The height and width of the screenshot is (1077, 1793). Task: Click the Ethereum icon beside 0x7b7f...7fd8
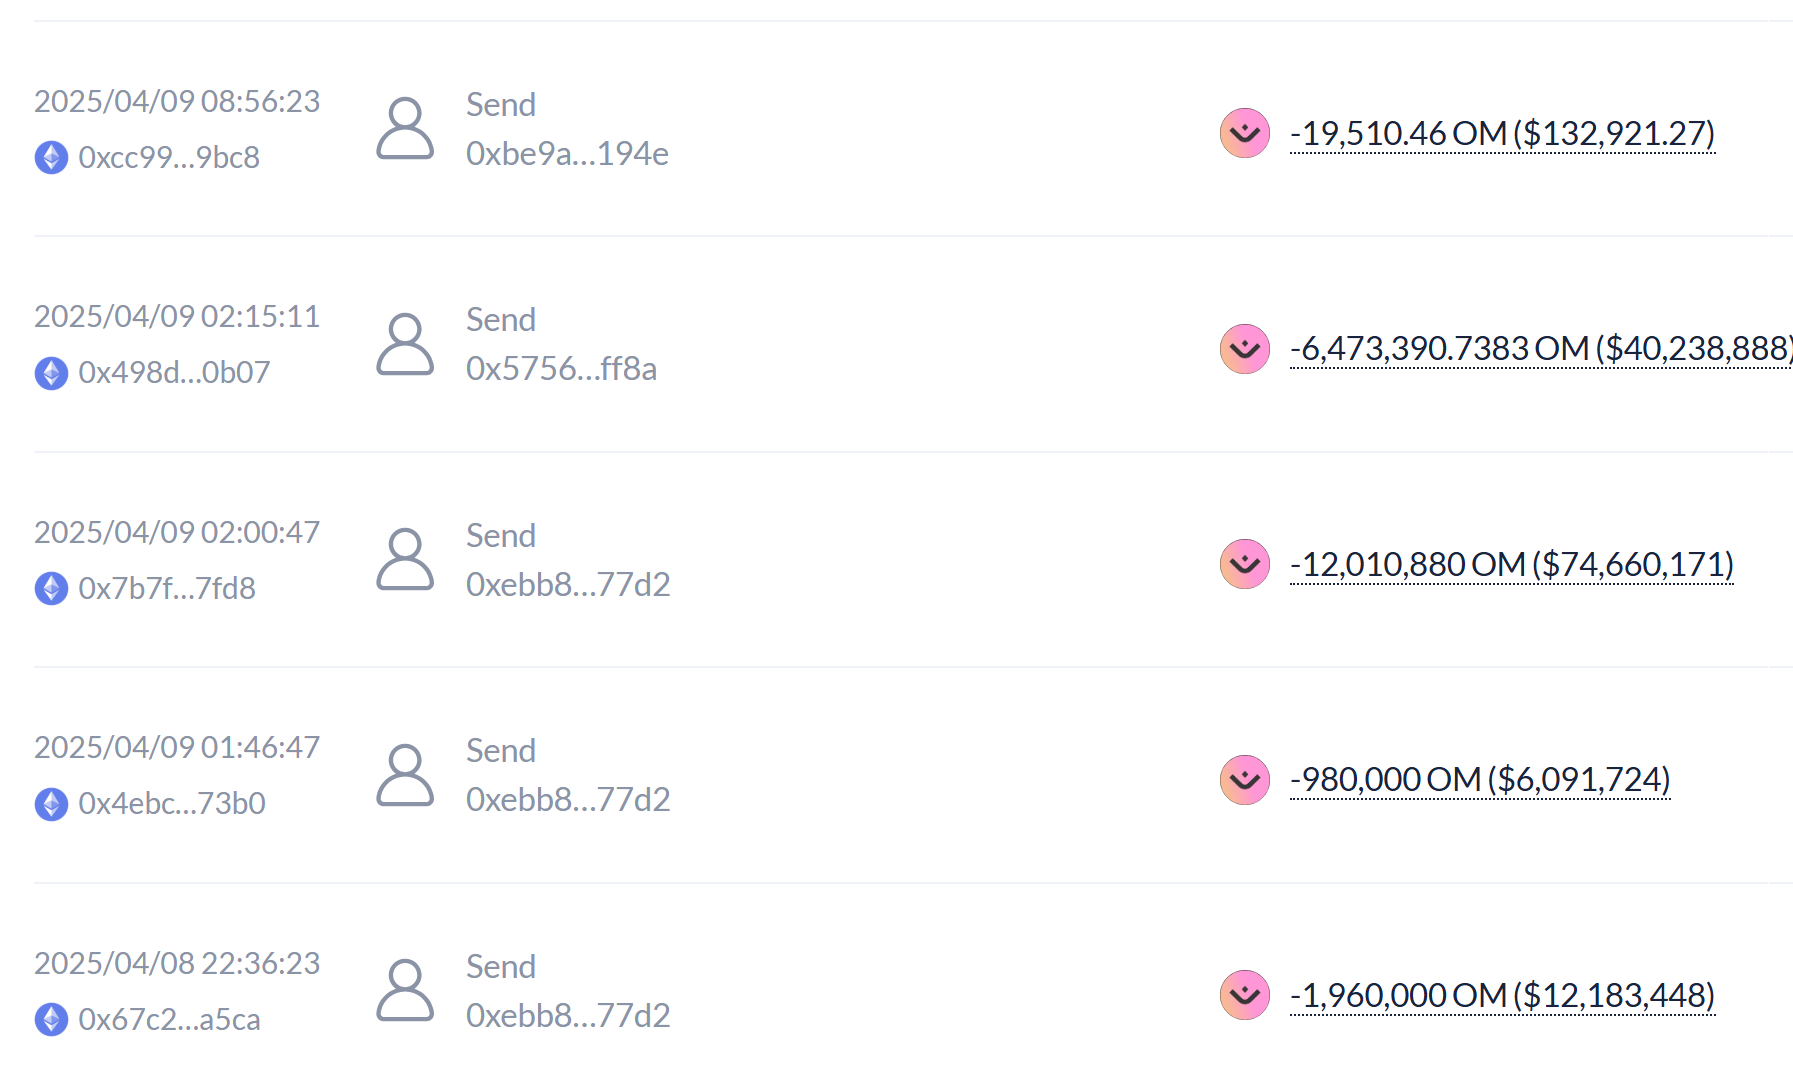pyautogui.click(x=51, y=588)
